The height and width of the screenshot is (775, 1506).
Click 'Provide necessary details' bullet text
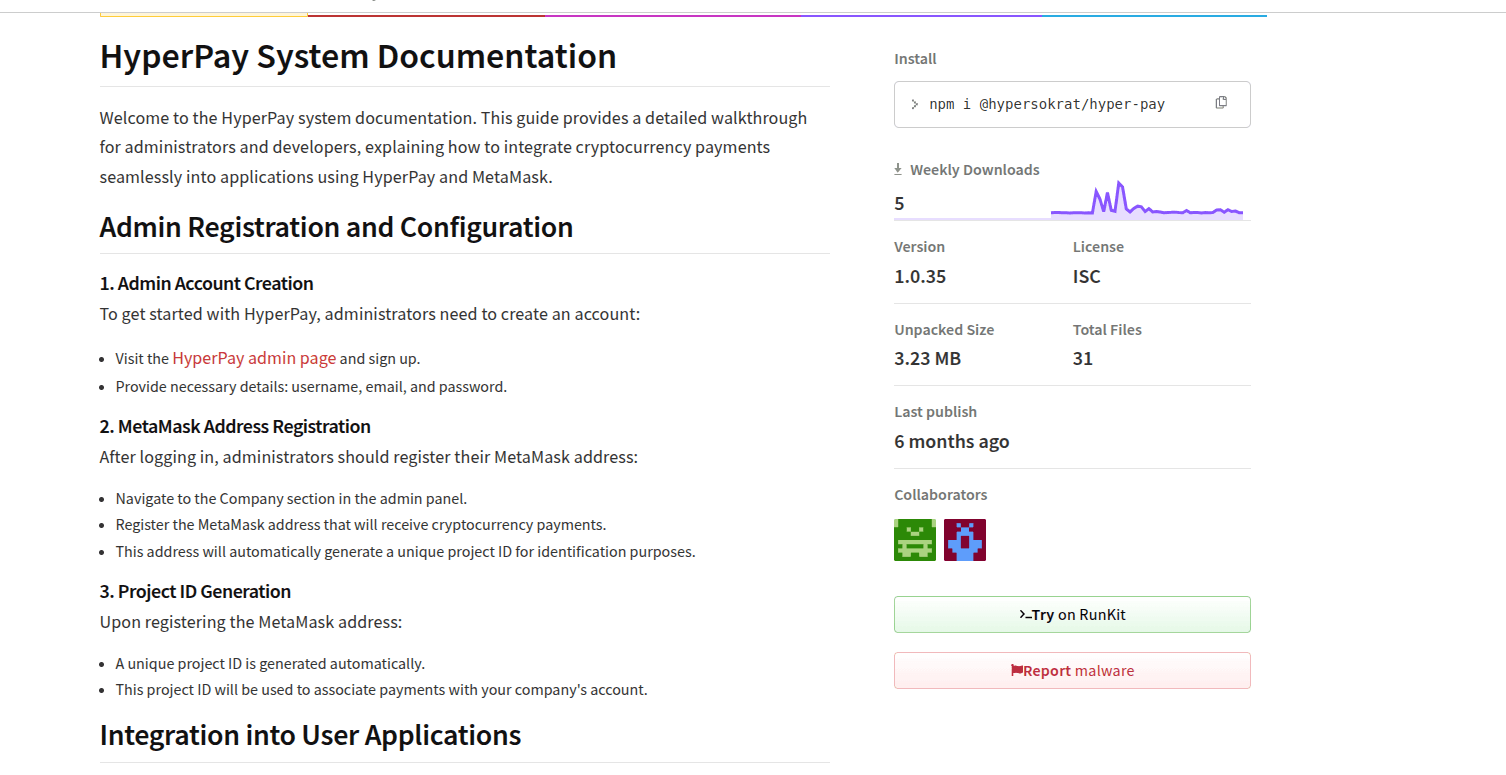pos(311,387)
